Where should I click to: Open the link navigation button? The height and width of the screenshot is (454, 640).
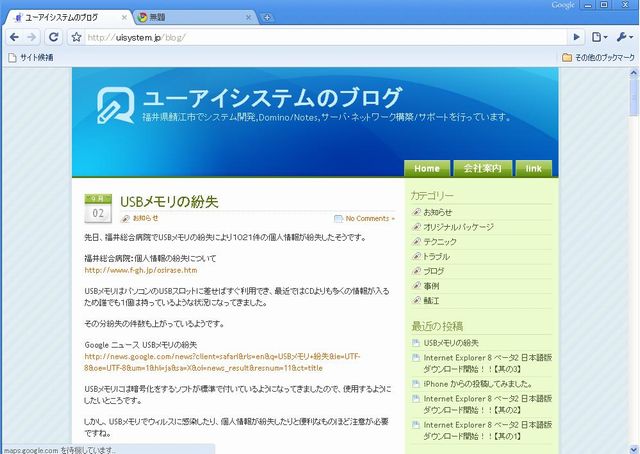pos(533,168)
